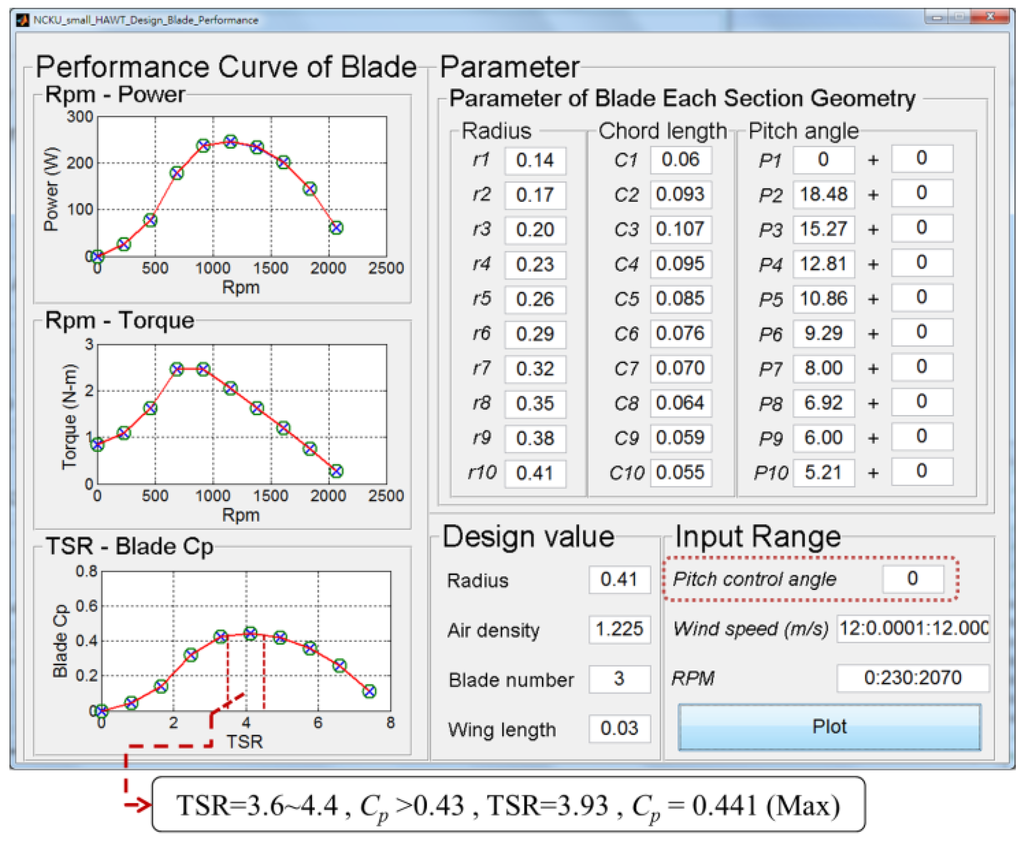Click the r1 radius input showing 0.14
Screen dimensions: 1024x845
pos(535,160)
